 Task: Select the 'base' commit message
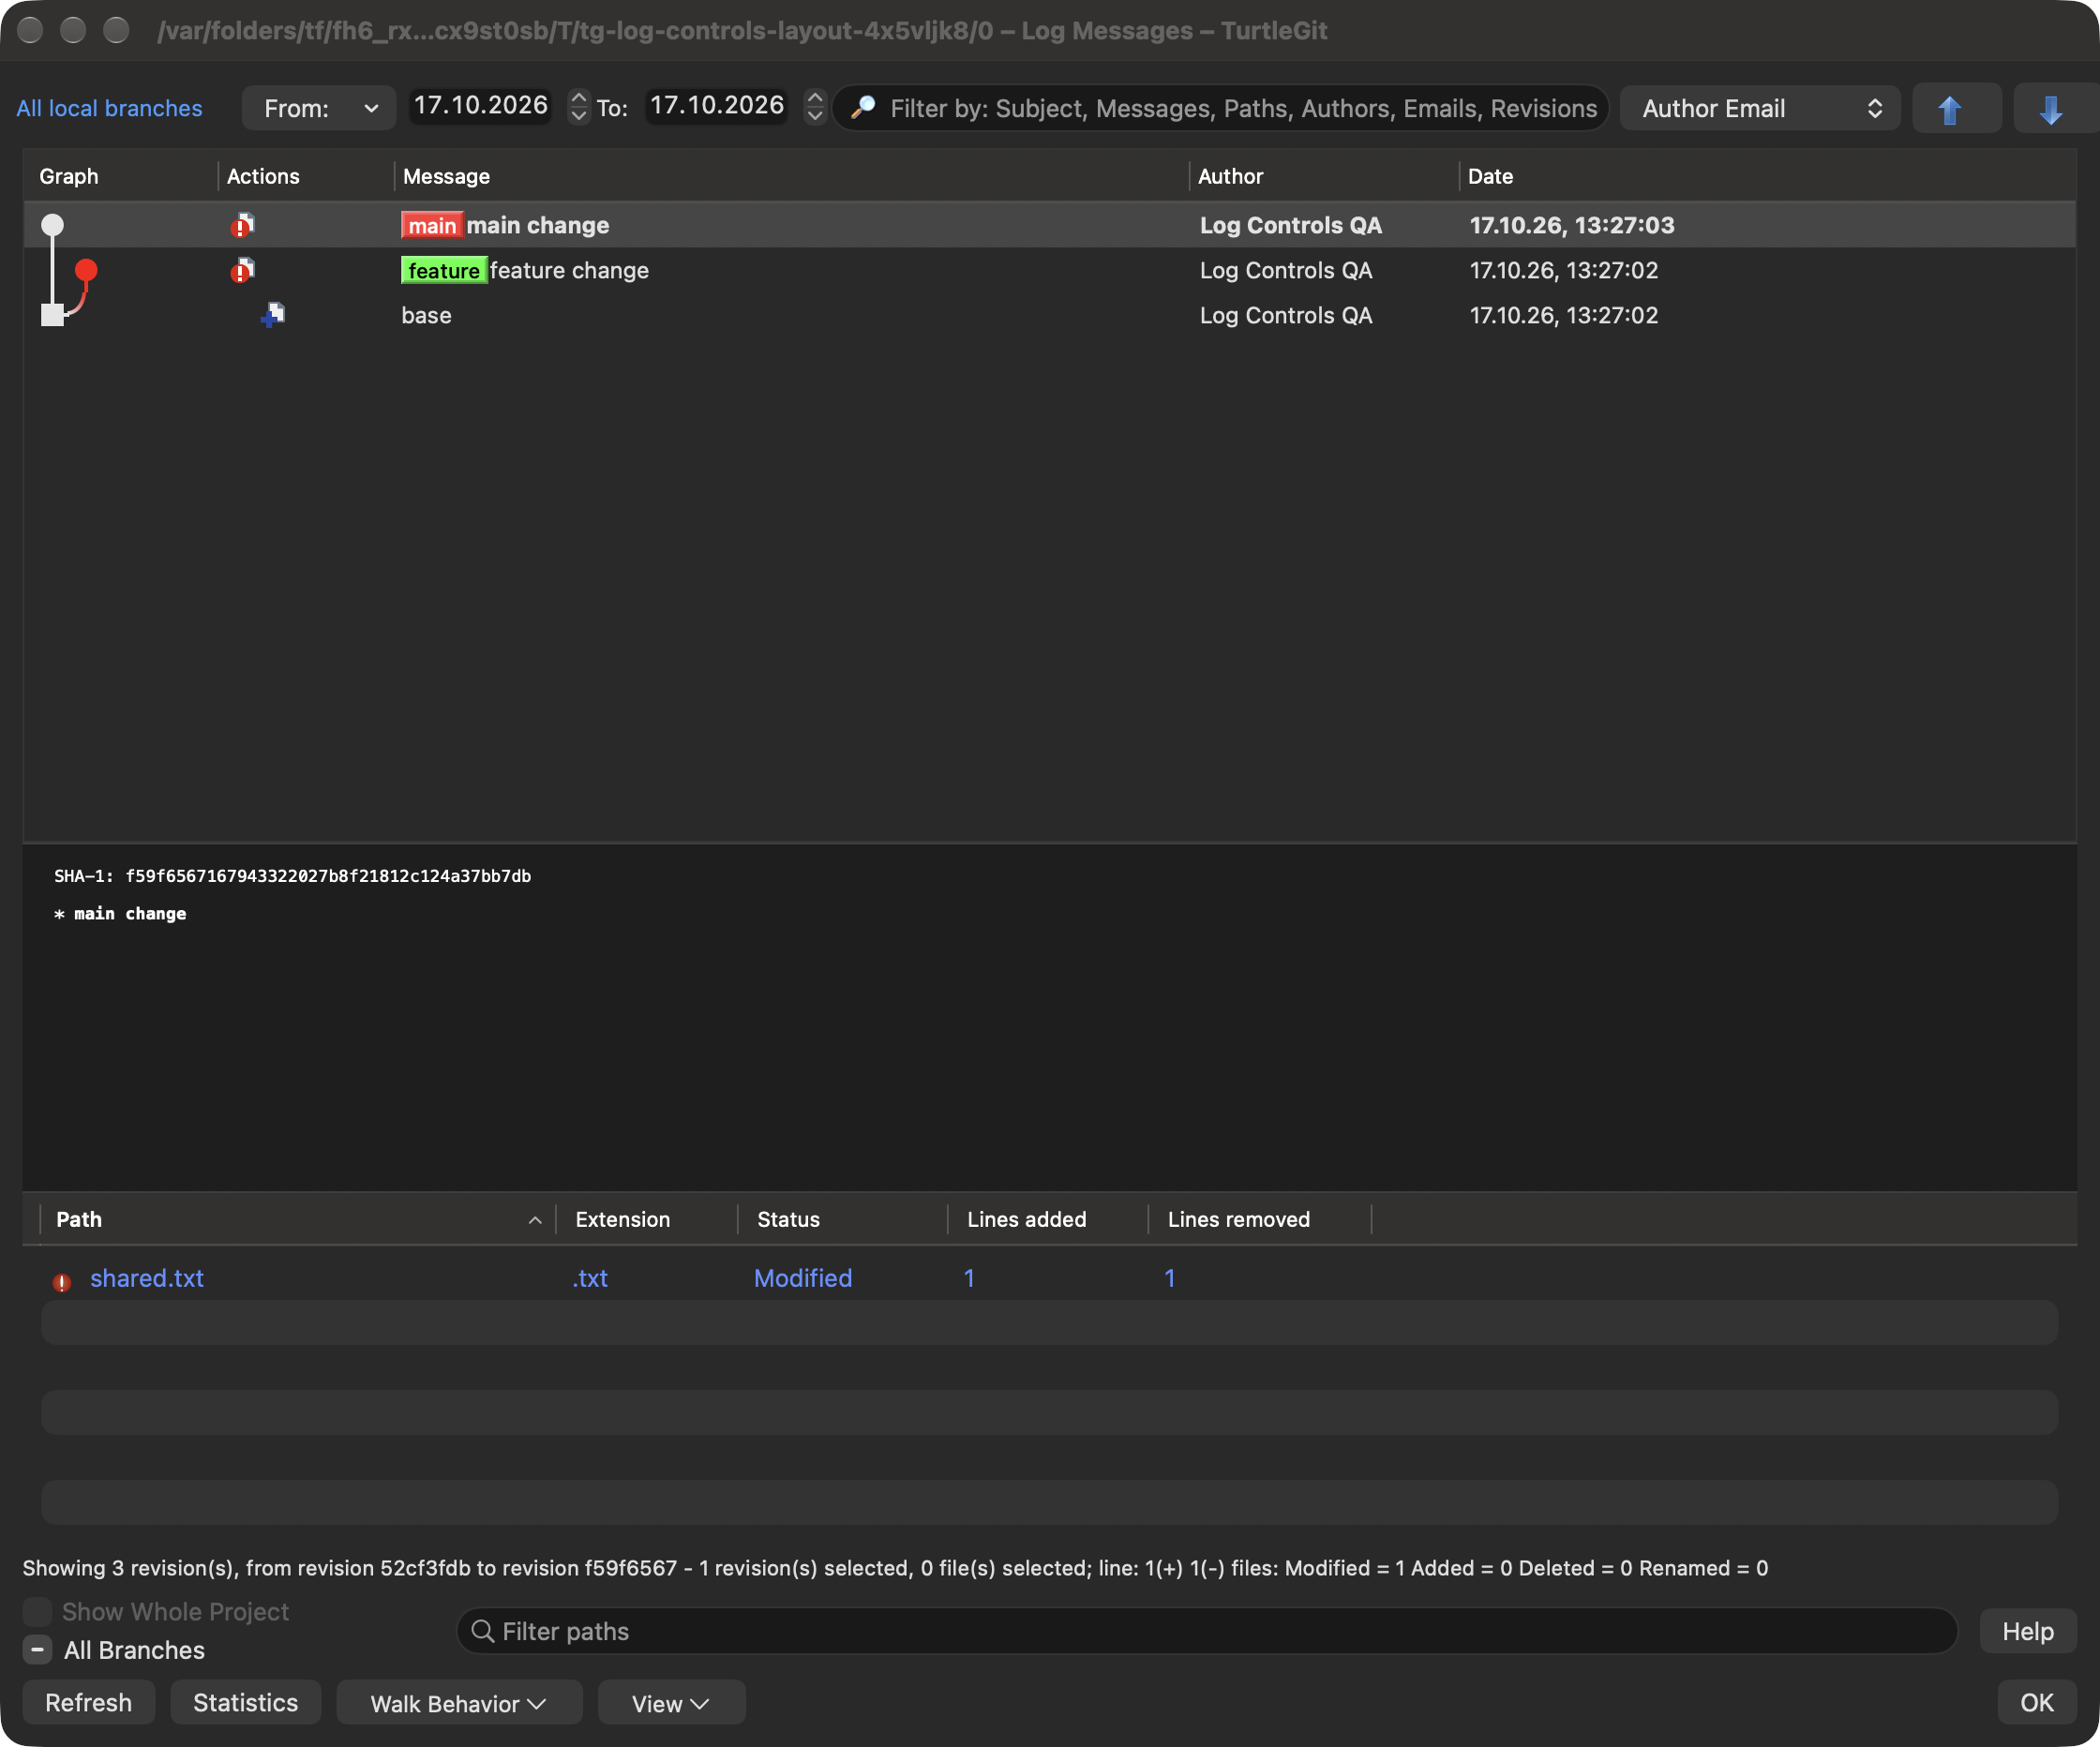pyautogui.click(x=426, y=315)
